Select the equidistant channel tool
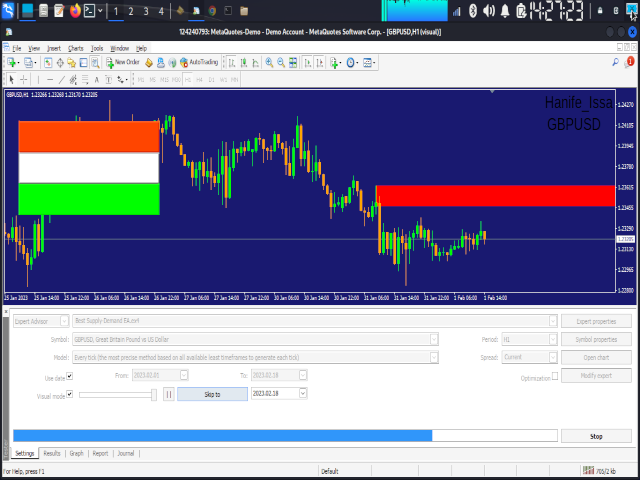The width and height of the screenshot is (640, 480). click(73, 80)
